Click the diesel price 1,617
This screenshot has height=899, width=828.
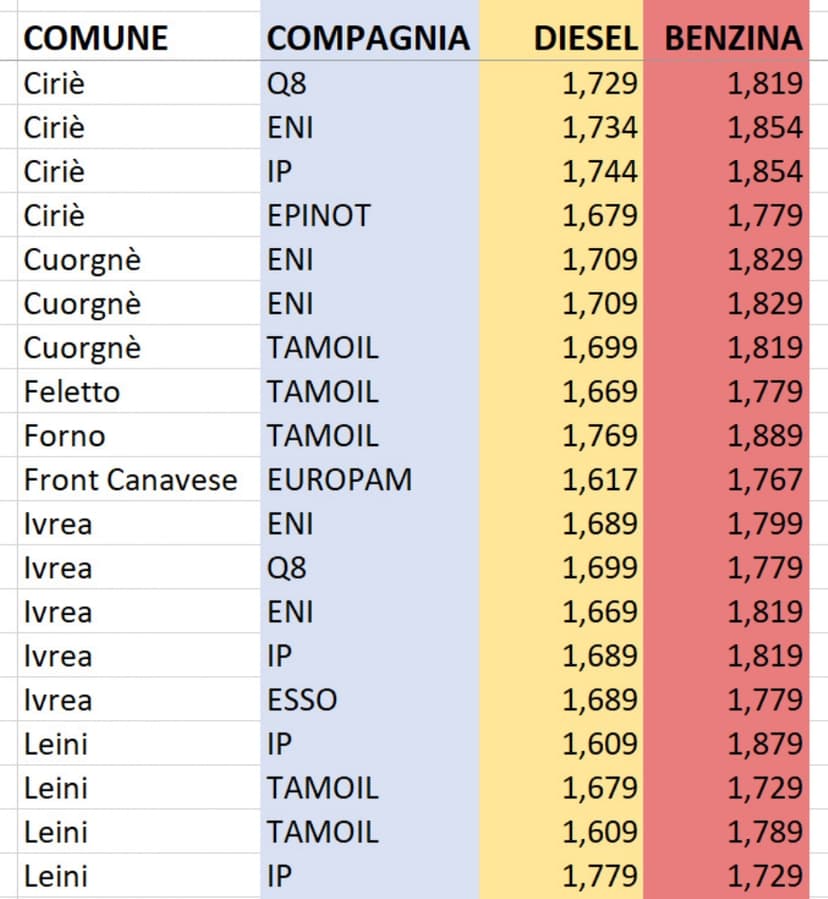click(600, 480)
